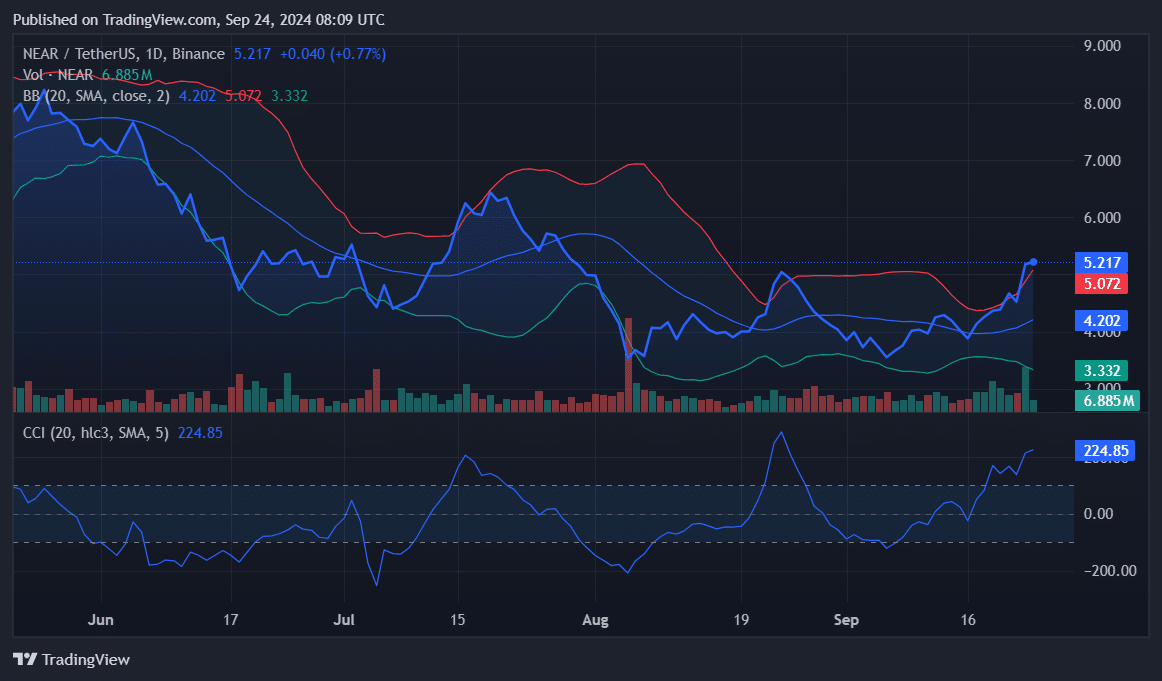Click the red 5.072 Bollinger basis badge

tap(1103, 283)
